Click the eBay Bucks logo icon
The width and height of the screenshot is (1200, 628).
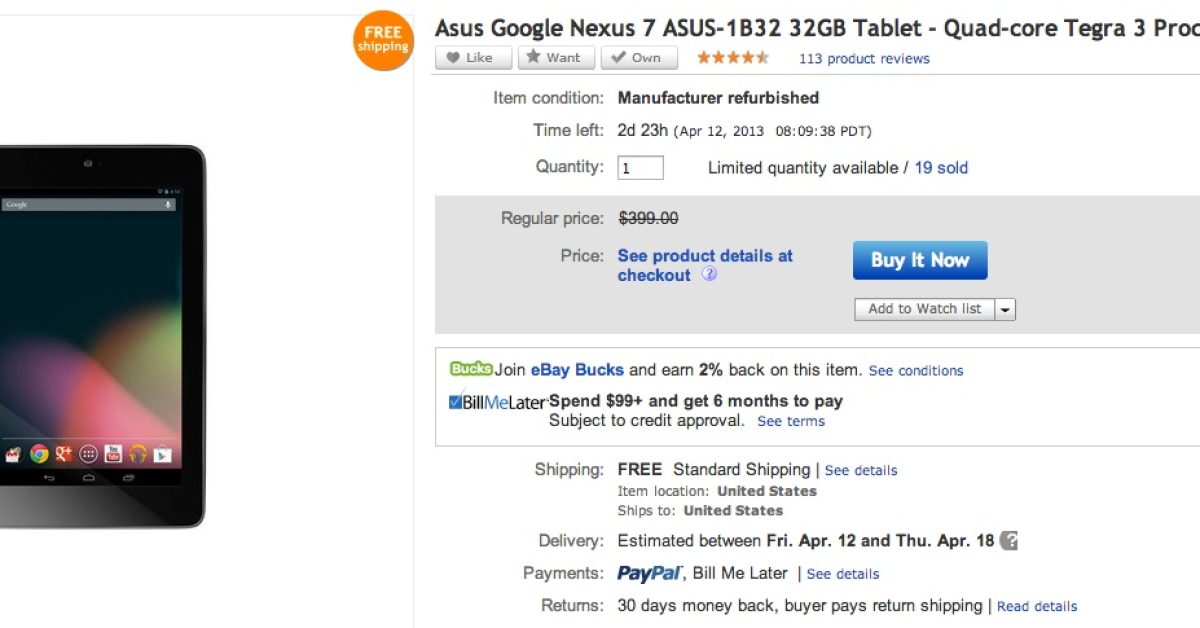click(x=471, y=369)
